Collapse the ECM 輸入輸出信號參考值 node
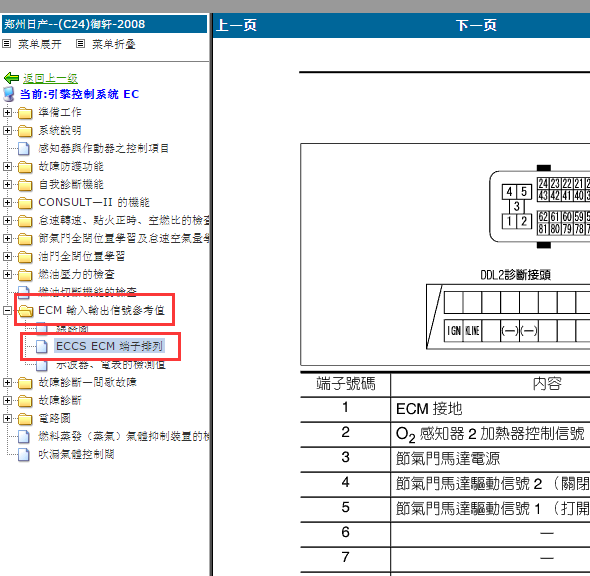 pyautogui.click(x=7, y=310)
